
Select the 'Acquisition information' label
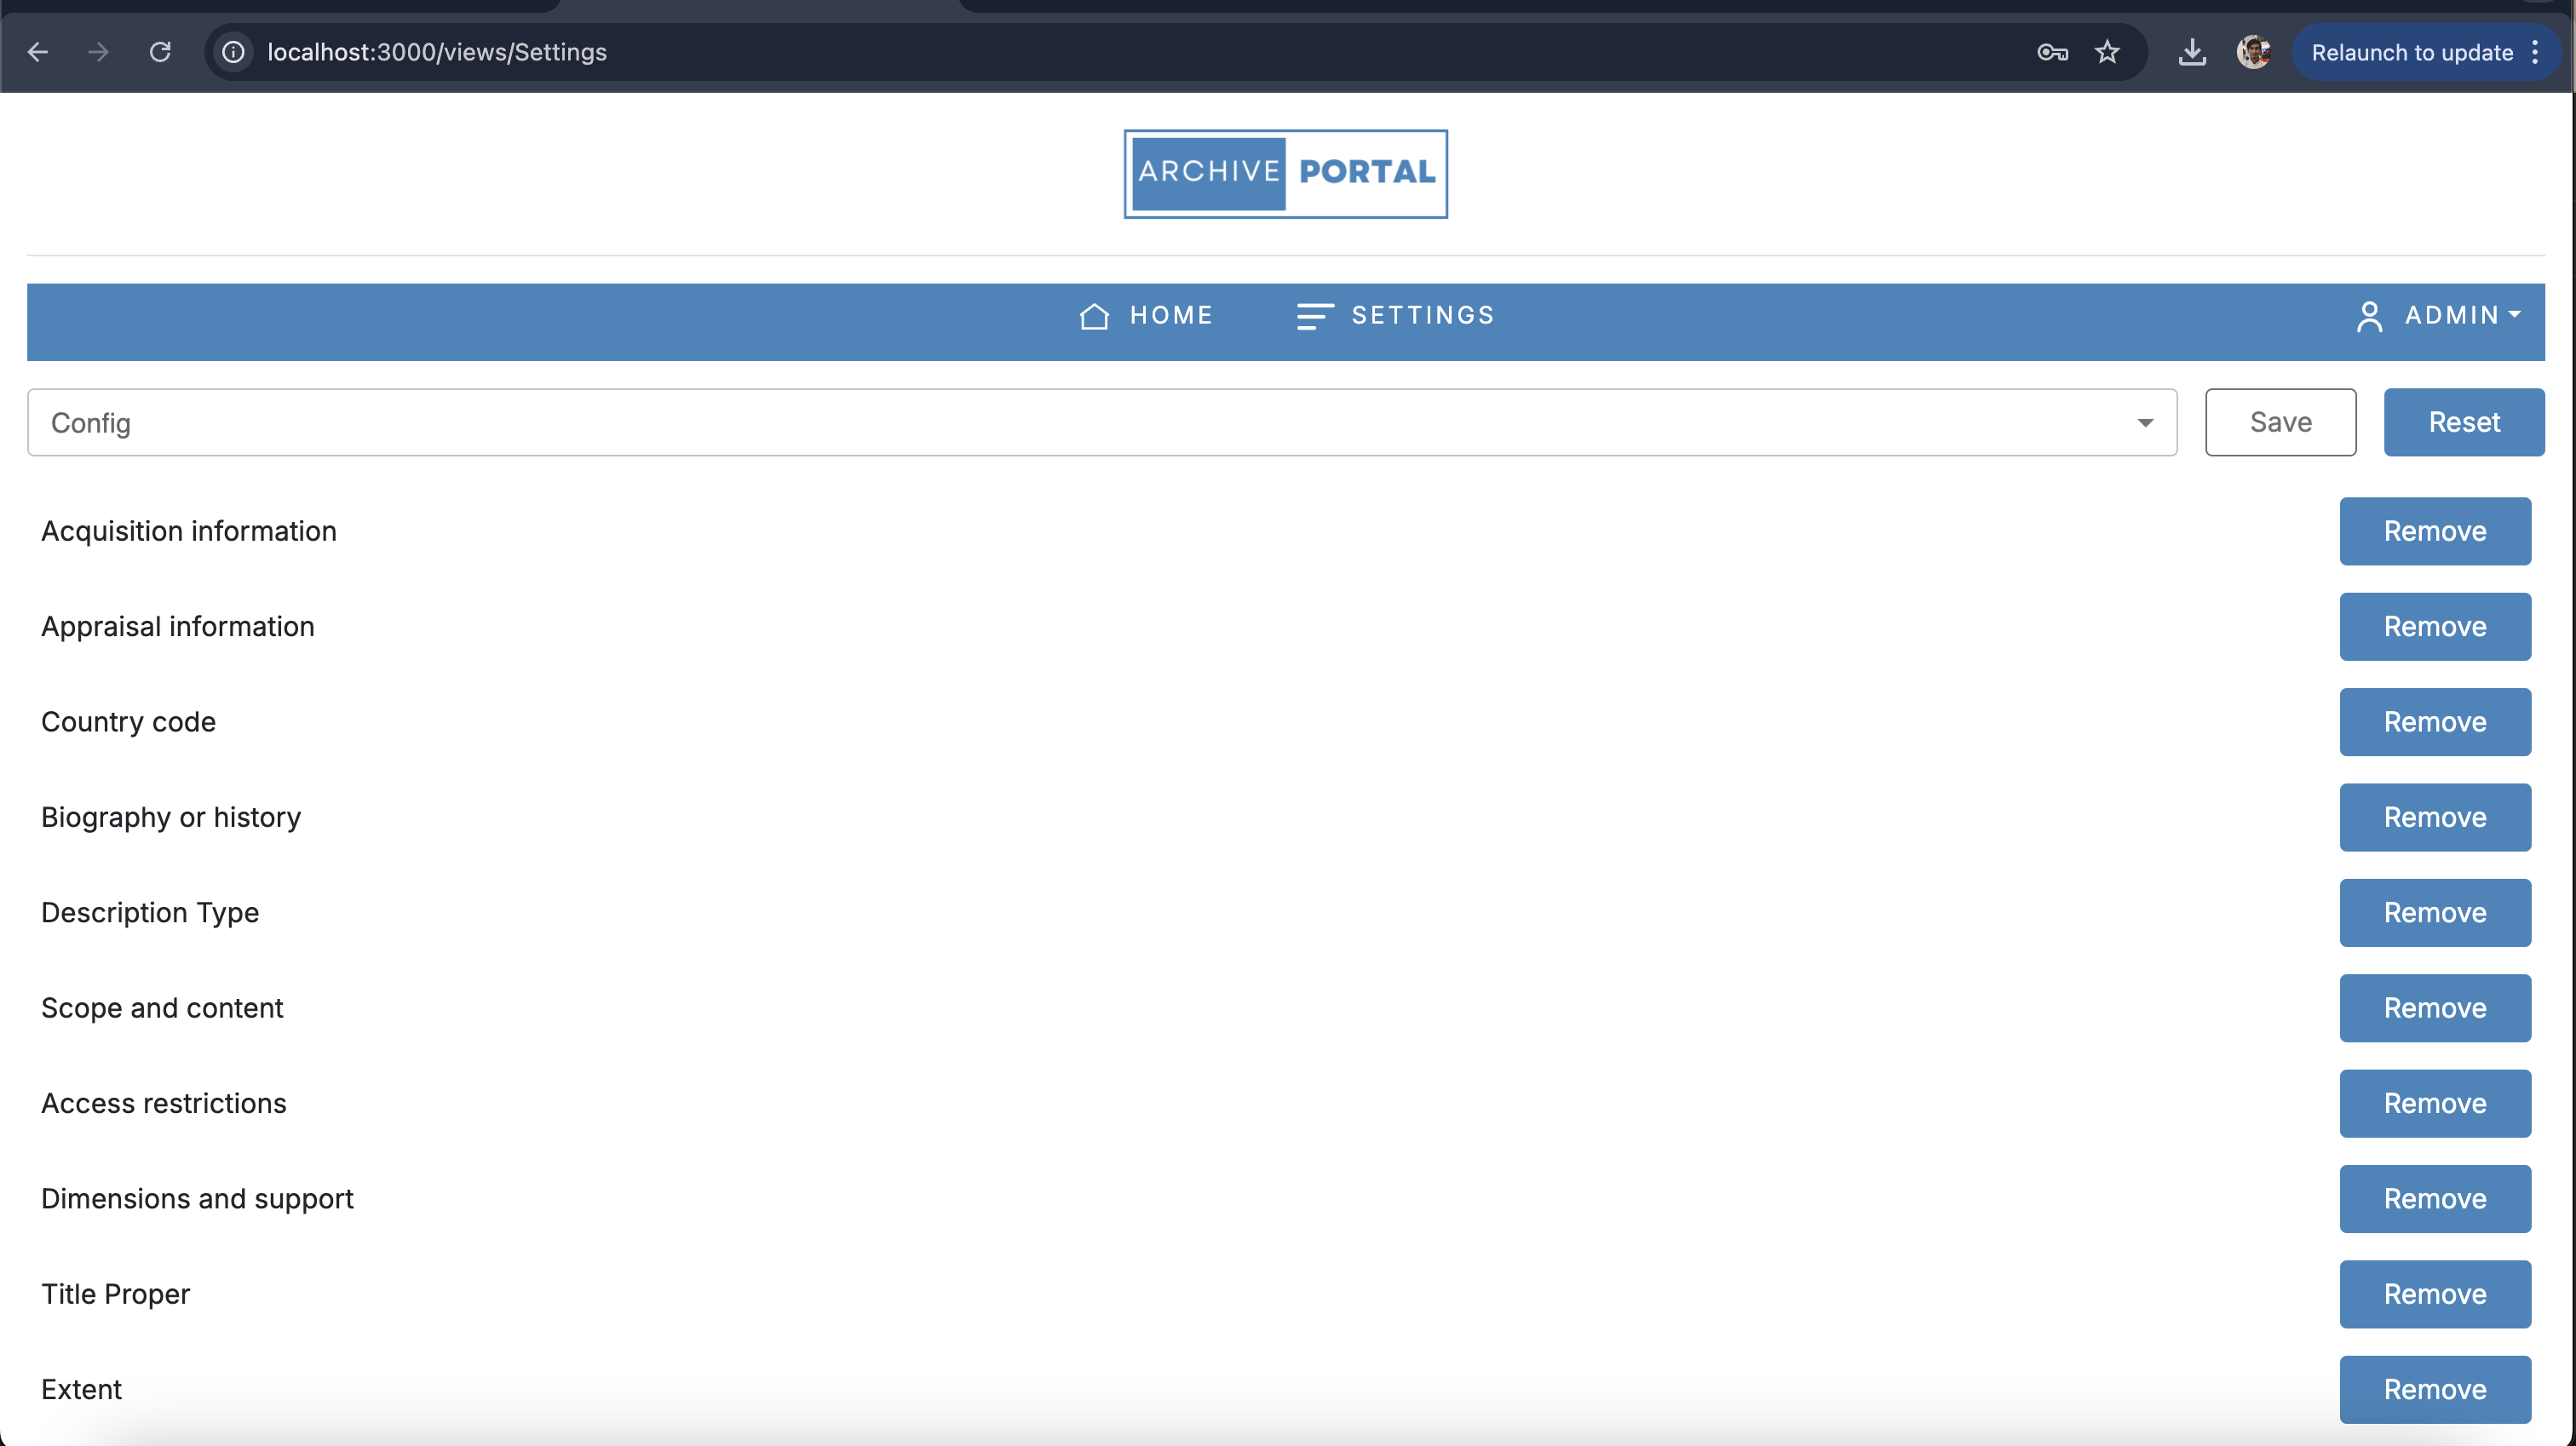click(x=189, y=531)
